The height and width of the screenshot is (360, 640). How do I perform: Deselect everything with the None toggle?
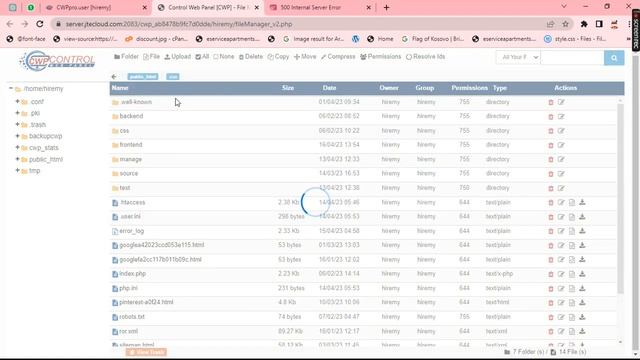coord(224,57)
